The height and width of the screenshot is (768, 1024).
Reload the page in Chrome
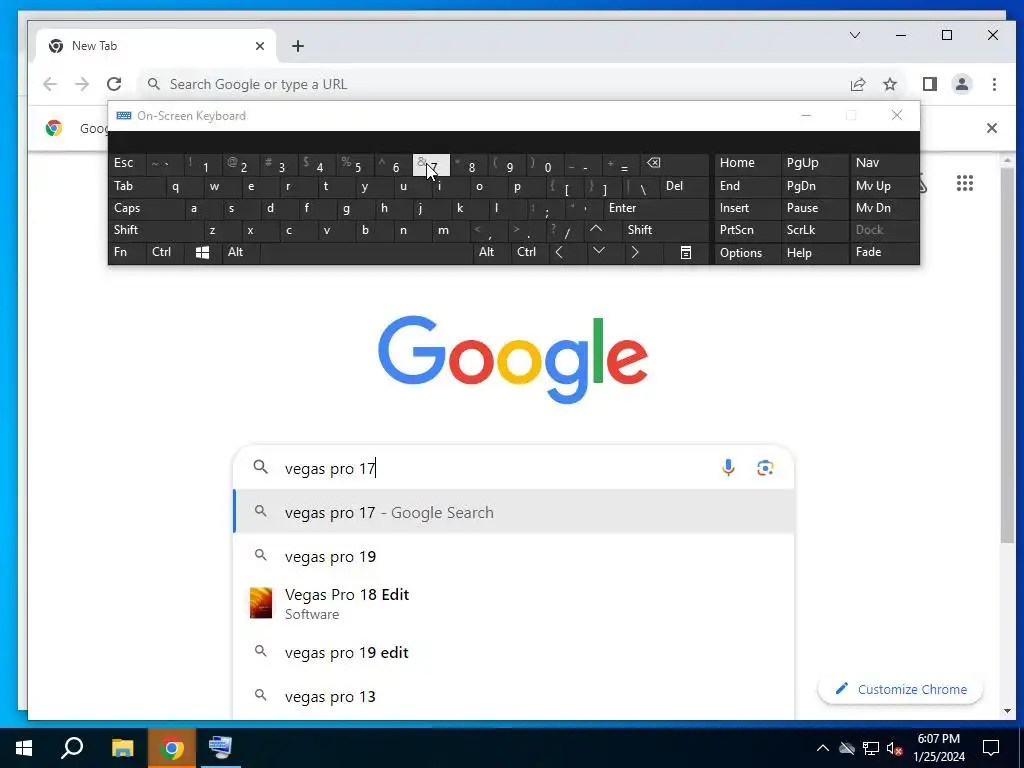pyautogui.click(x=114, y=84)
